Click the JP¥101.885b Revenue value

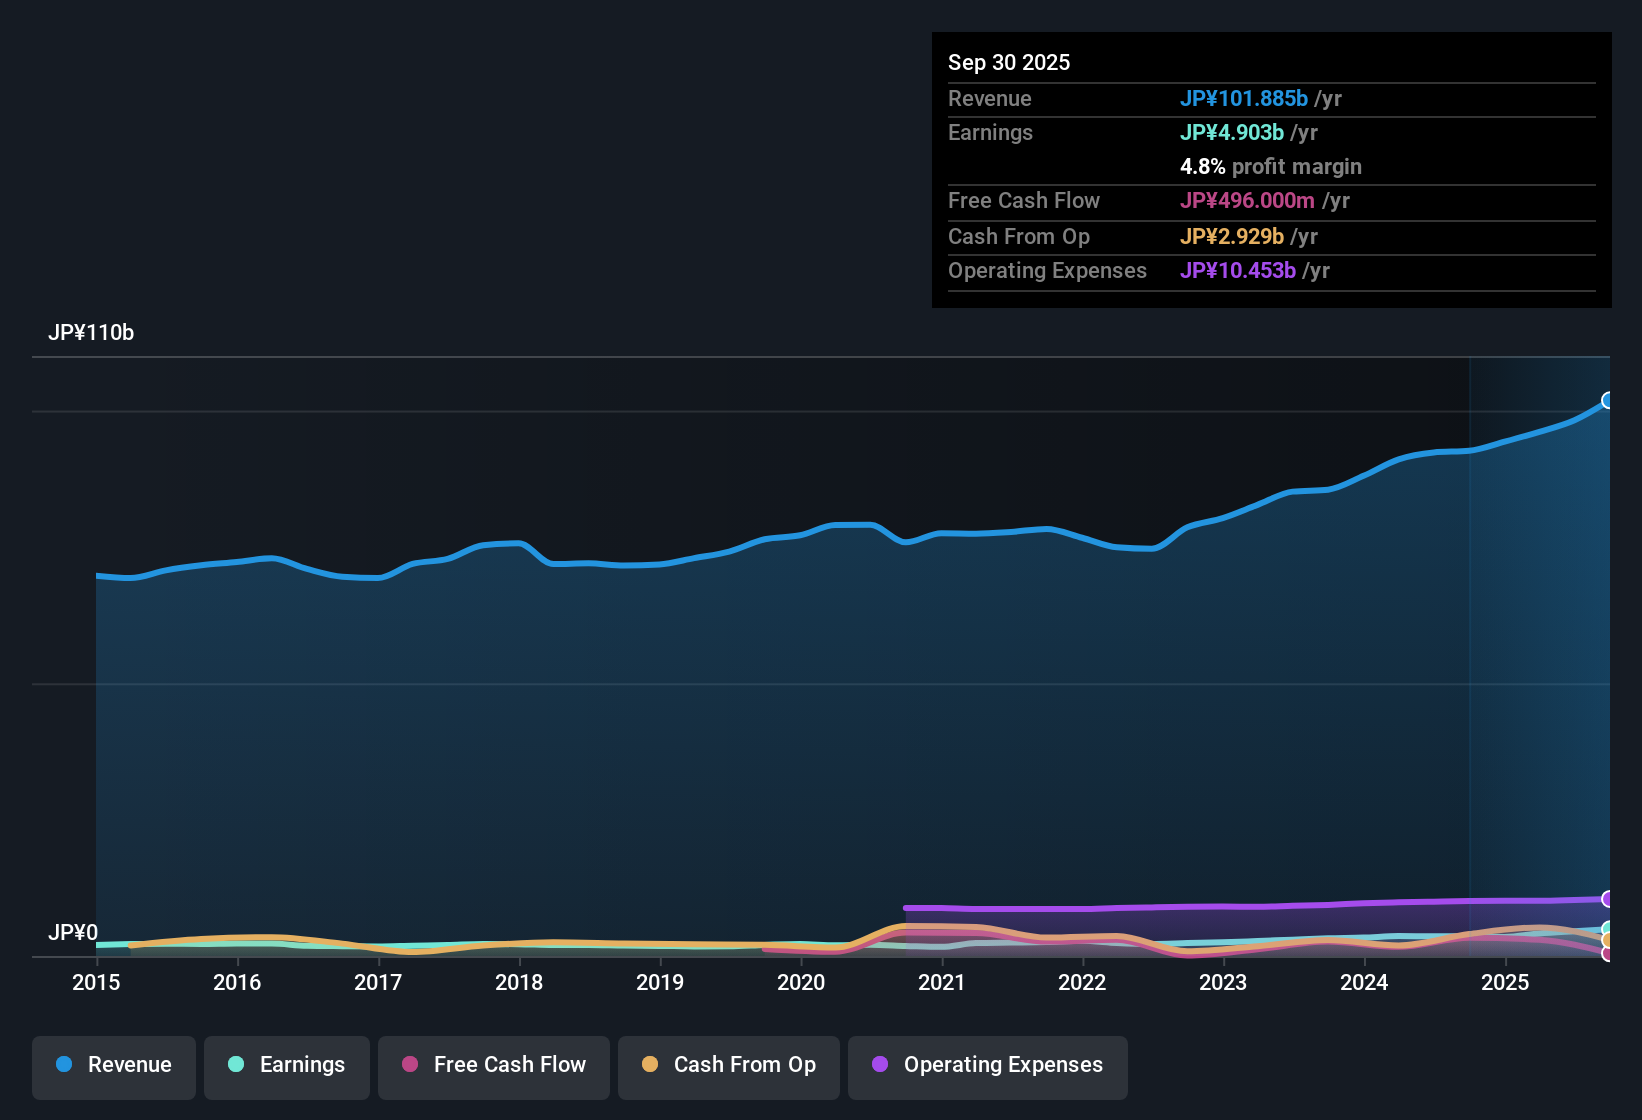[x=1245, y=99]
